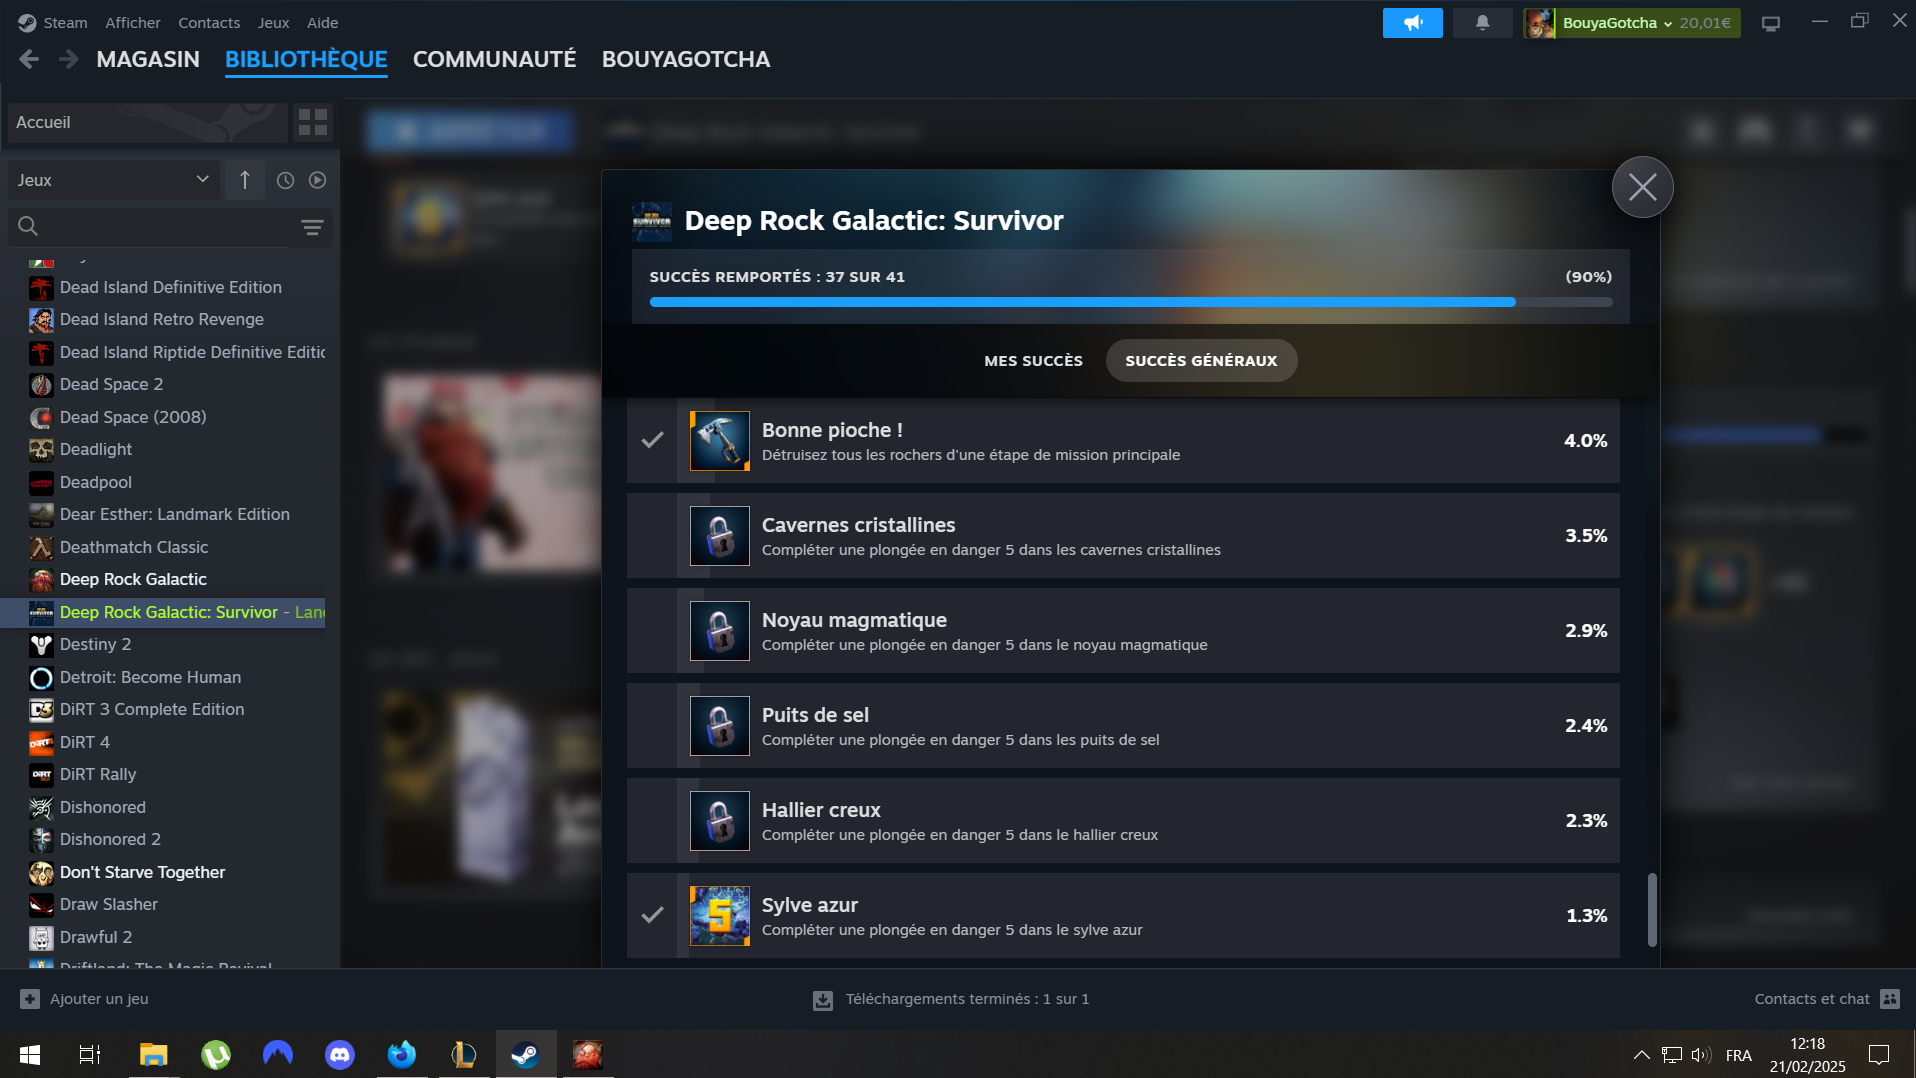
Task: Click the Contacts et chat icon
Action: (1890, 999)
